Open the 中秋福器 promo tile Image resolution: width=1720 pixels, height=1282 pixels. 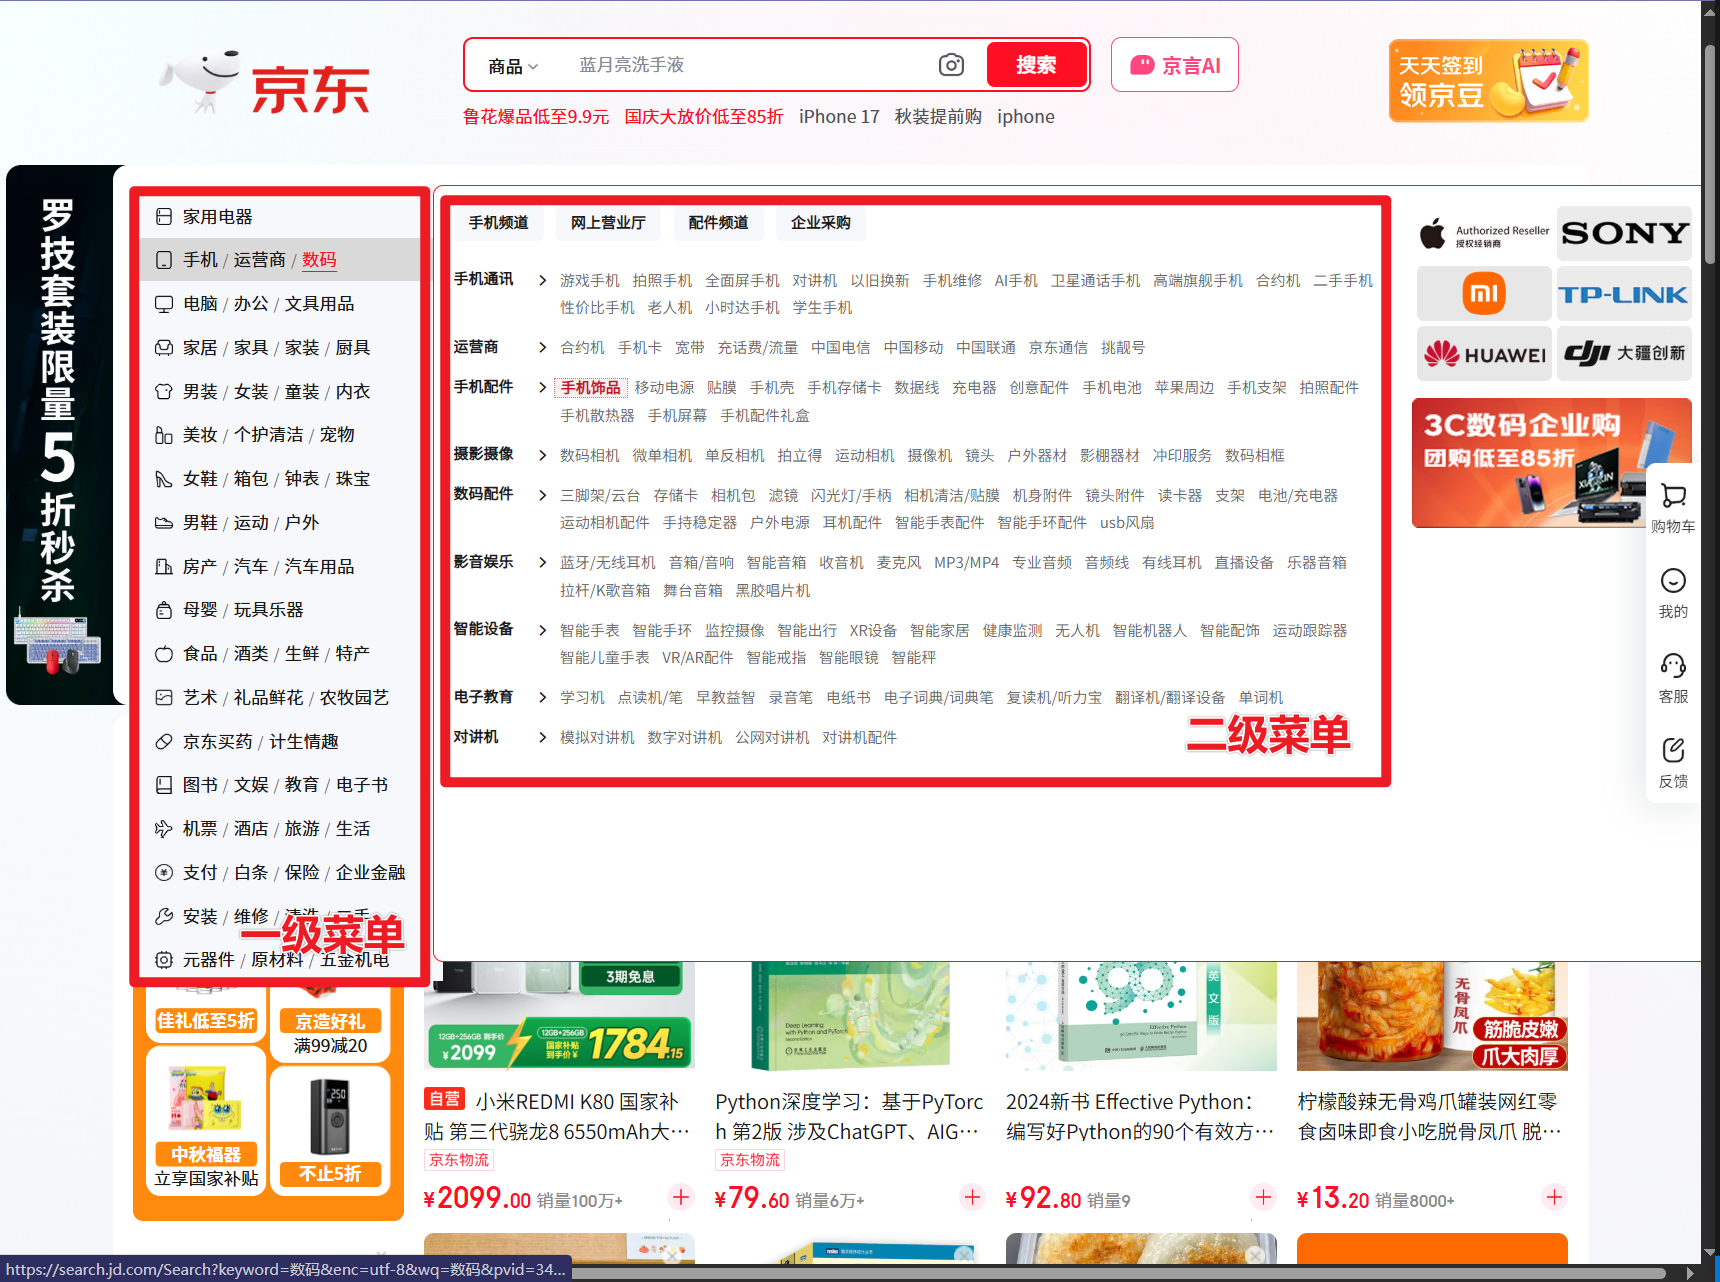pos(206,1120)
